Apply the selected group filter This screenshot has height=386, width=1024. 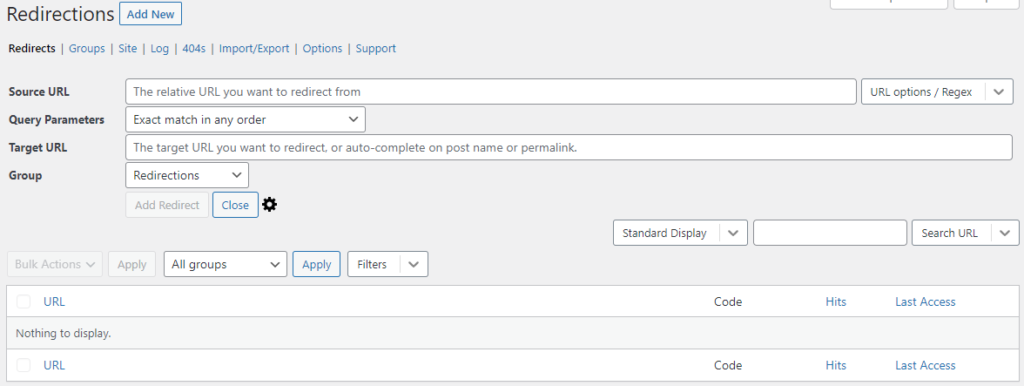(x=317, y=265)
